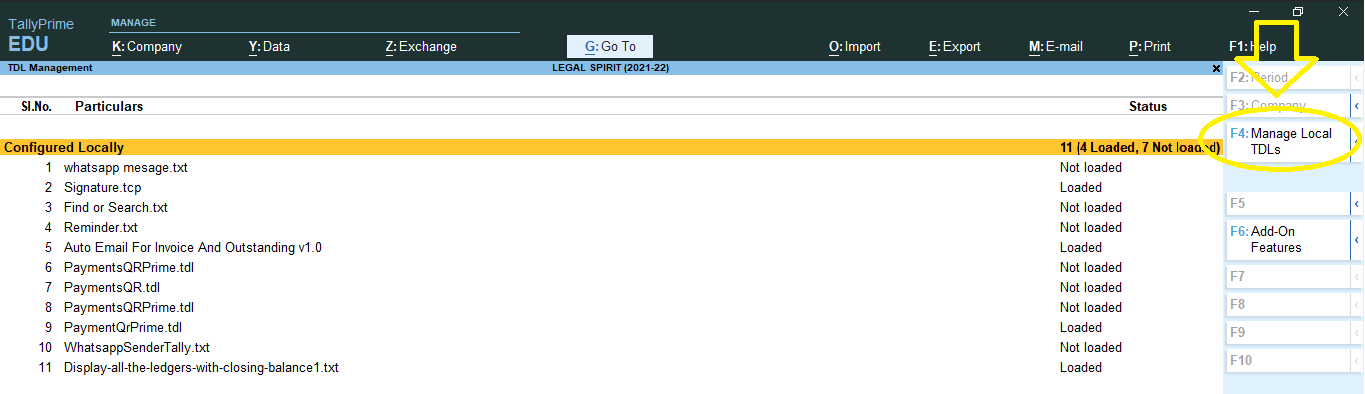
Task: Select PaymentQrPrime.tdl entry
Action: [x=123, y=327]
